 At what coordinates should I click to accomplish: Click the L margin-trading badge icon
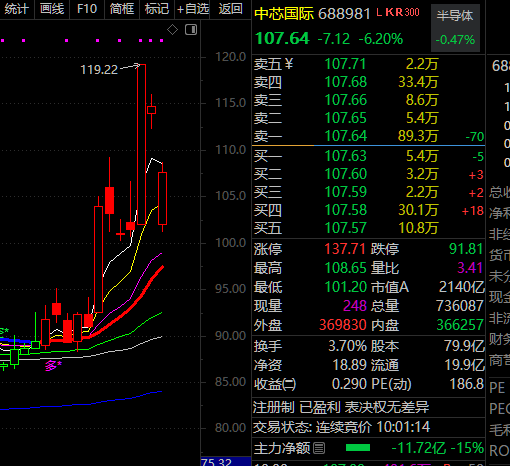(x=379, y=12)
